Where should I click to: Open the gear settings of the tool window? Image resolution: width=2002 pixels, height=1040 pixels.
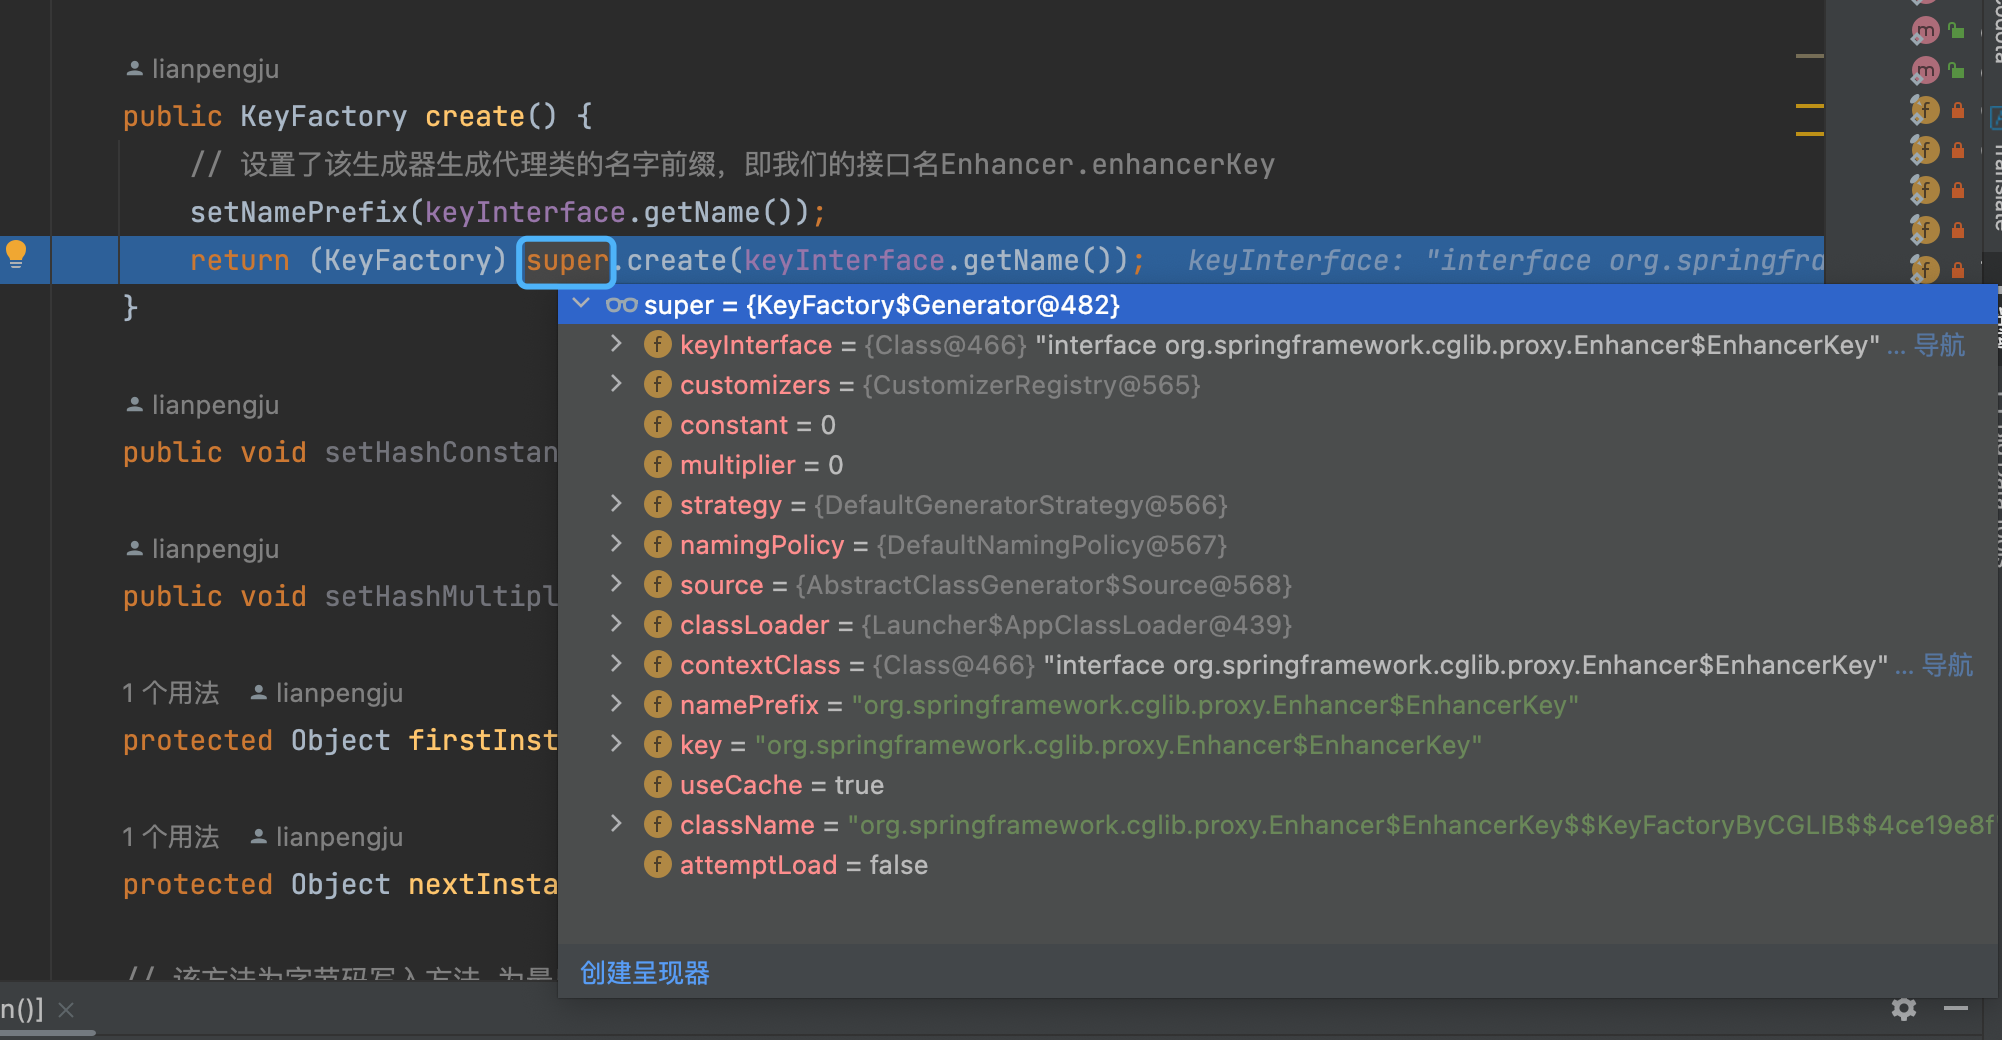coord(1904,1009)
